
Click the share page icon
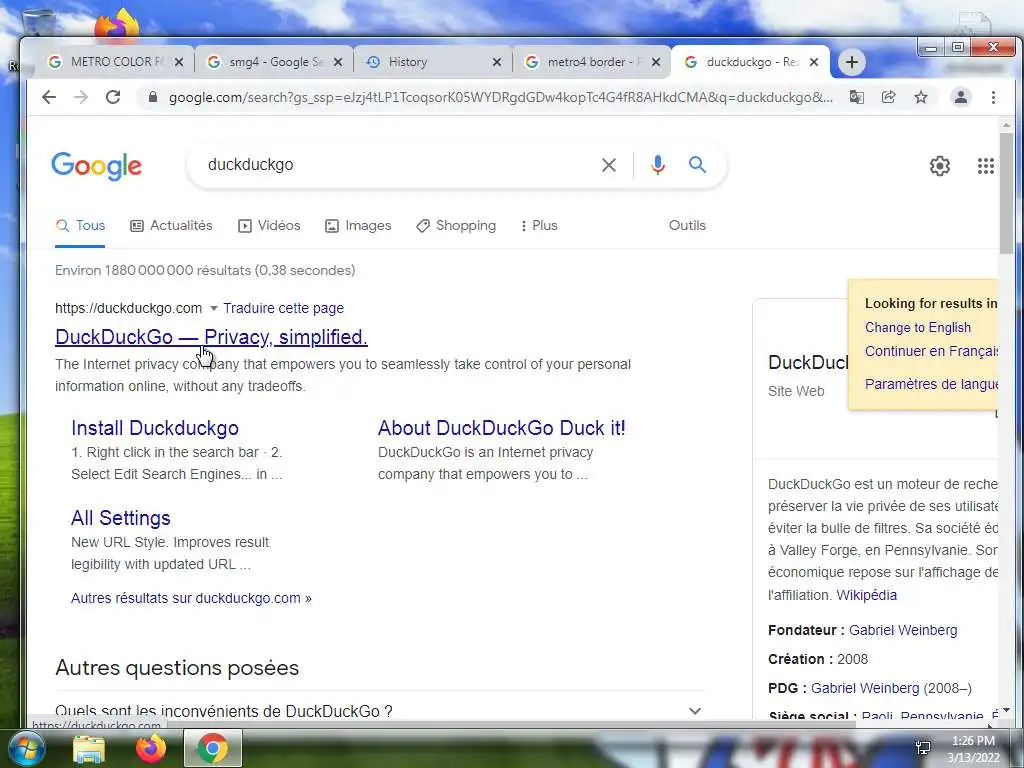pos(888,97)
